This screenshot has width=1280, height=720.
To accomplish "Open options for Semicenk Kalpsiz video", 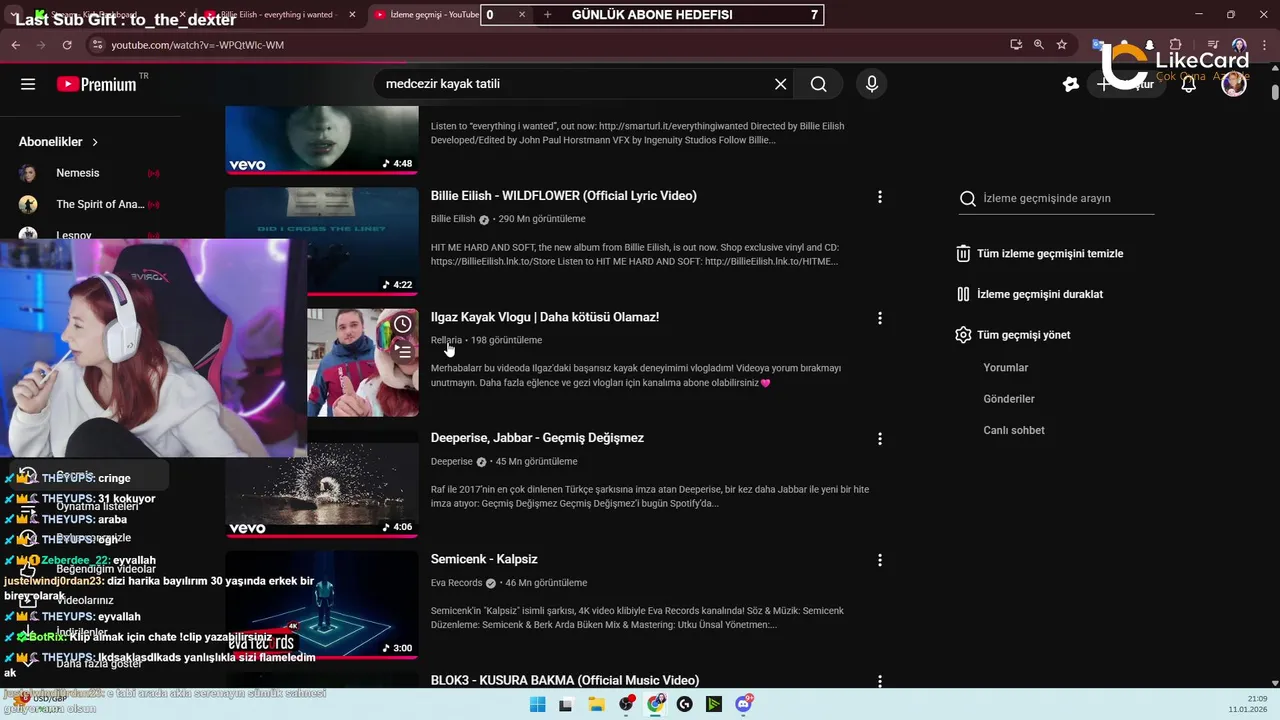I will tap(880, 560).
